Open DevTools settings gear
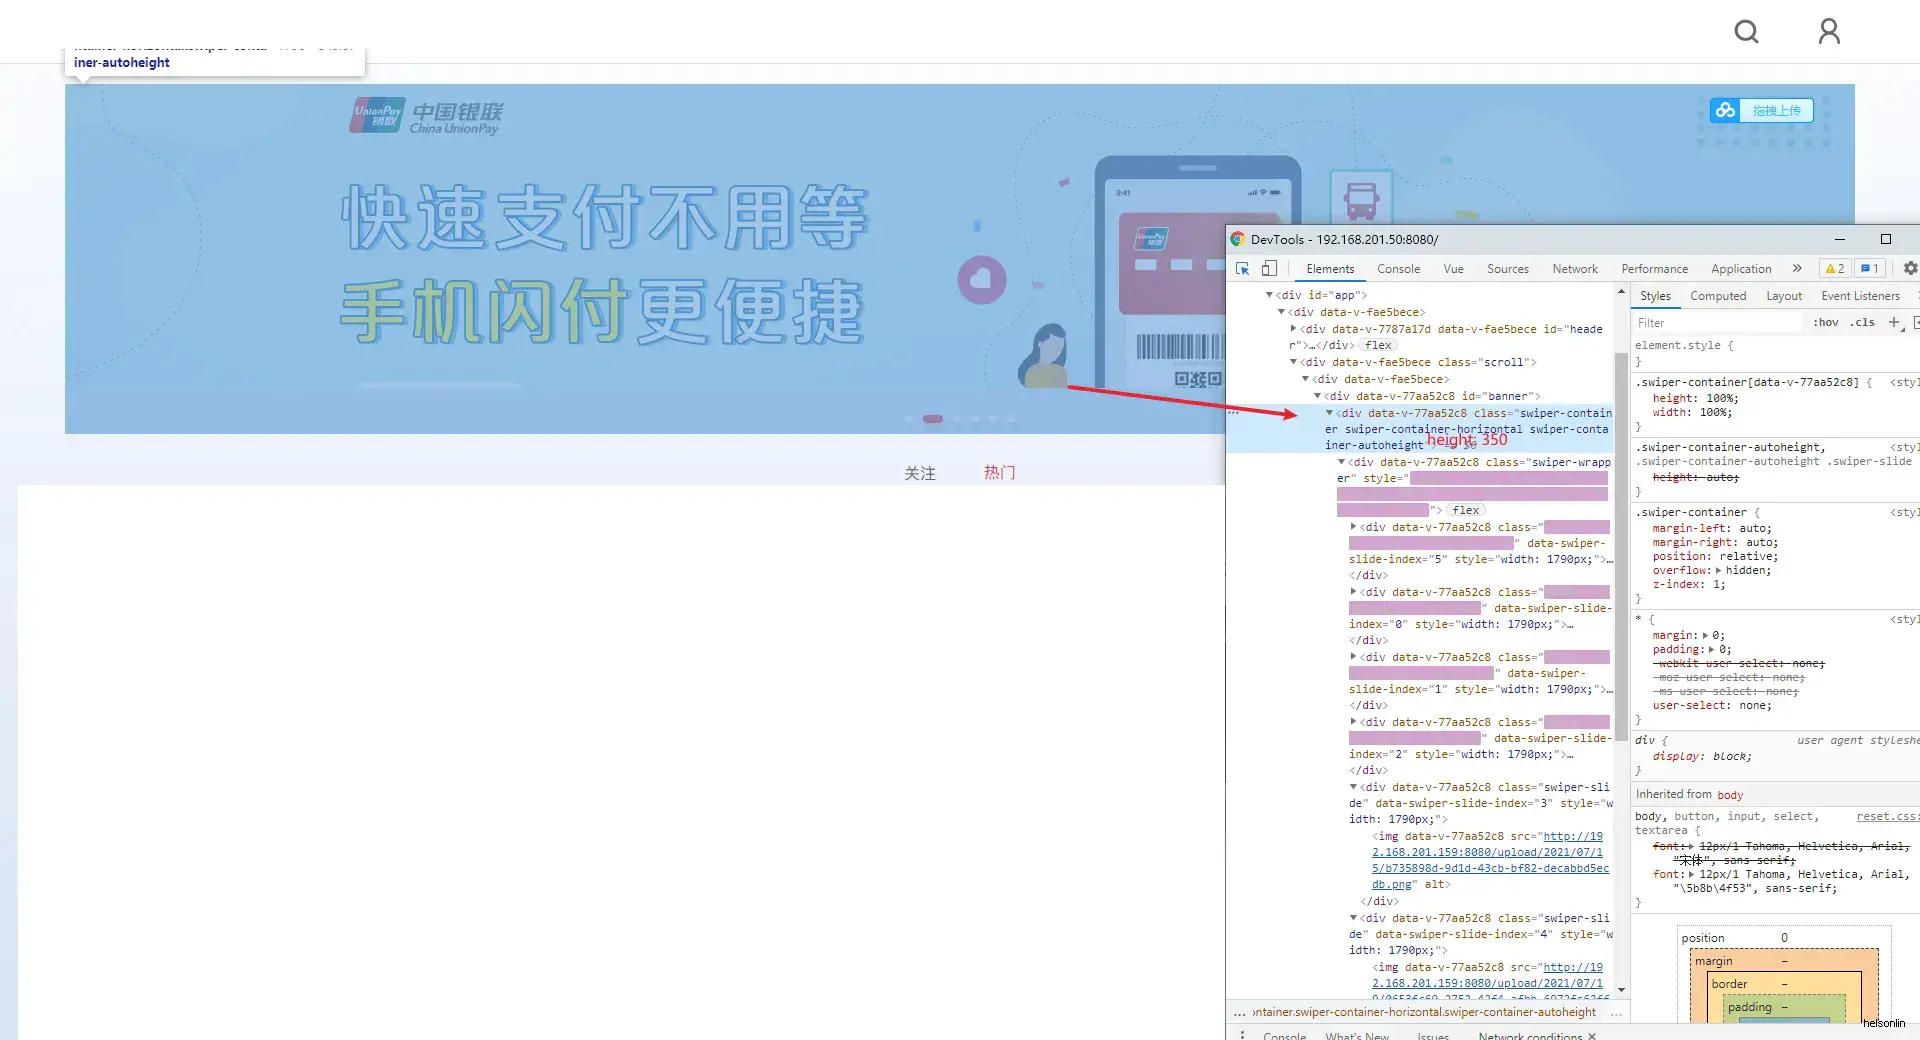Viewport: 1920px width, 1040px height. coord(1911,268)
